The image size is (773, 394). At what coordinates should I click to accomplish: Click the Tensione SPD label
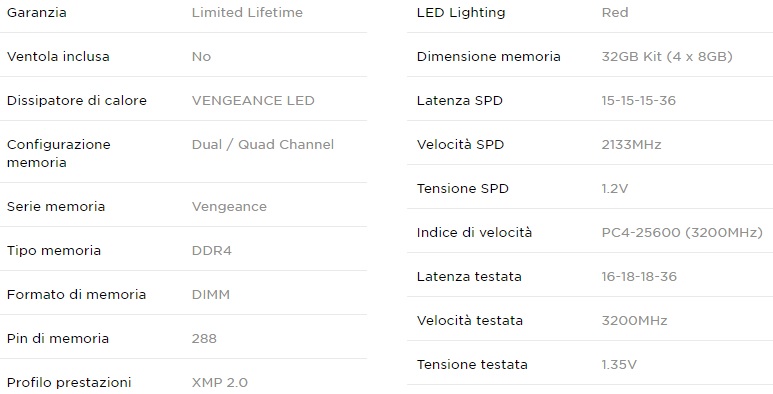tap(462, 188)
